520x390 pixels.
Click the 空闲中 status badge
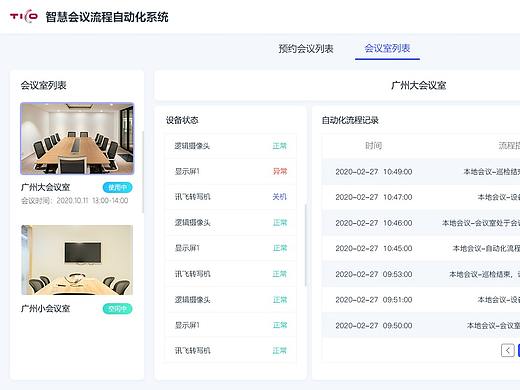(x=117, y=309)
